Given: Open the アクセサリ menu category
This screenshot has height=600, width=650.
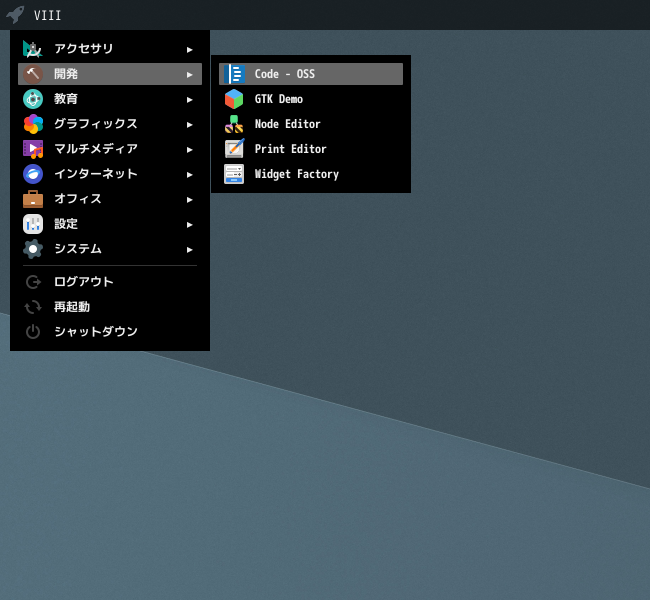Looking at the screenshot, I should pyautogui.click(x=110, y=49).
